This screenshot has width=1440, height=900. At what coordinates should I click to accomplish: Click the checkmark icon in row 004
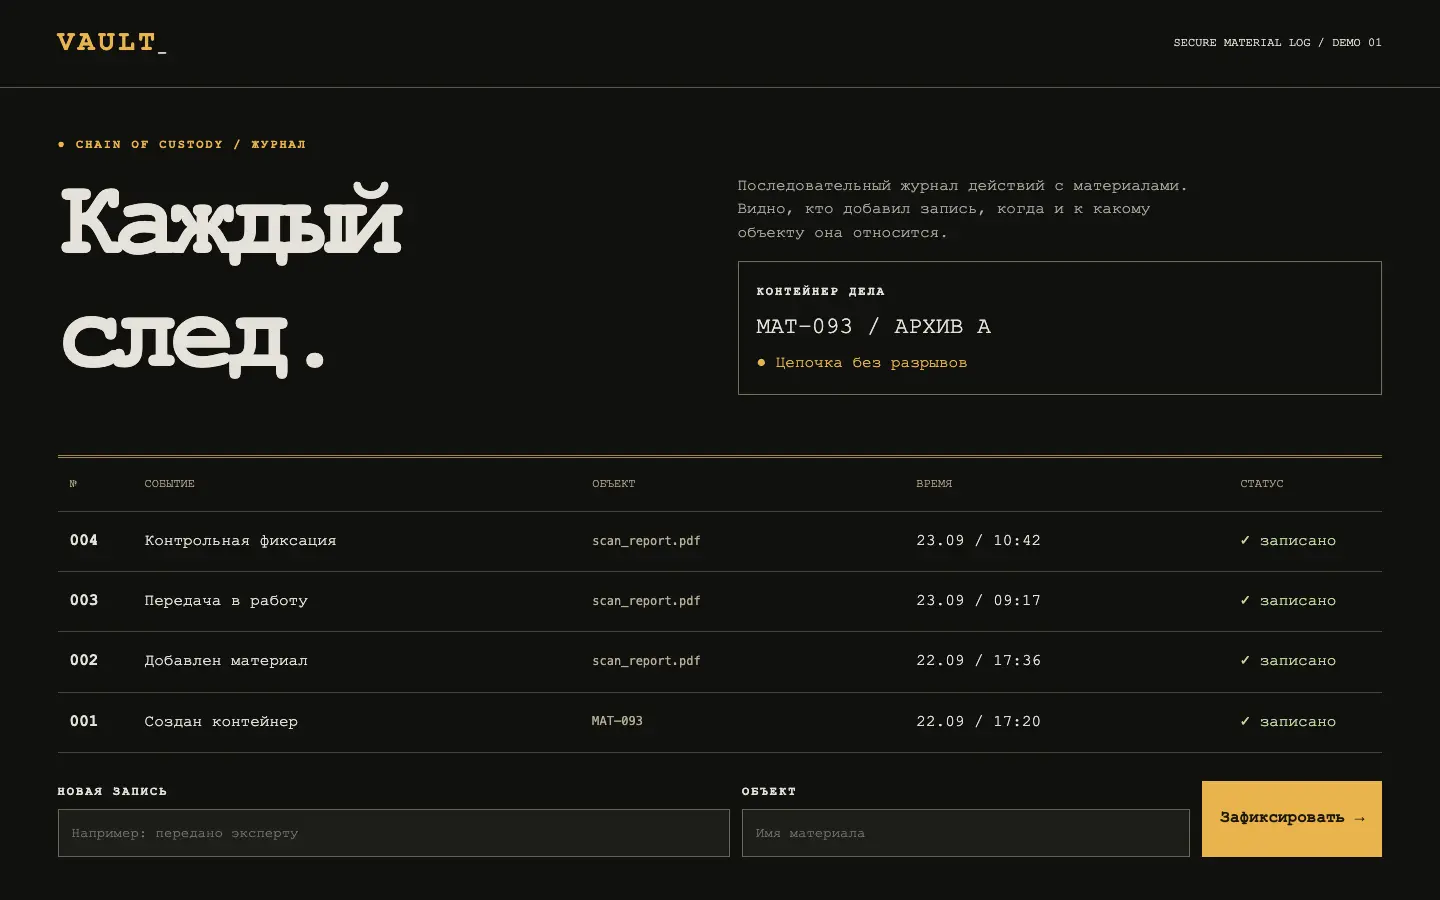pyautogui.click(x=1245, y=540)
